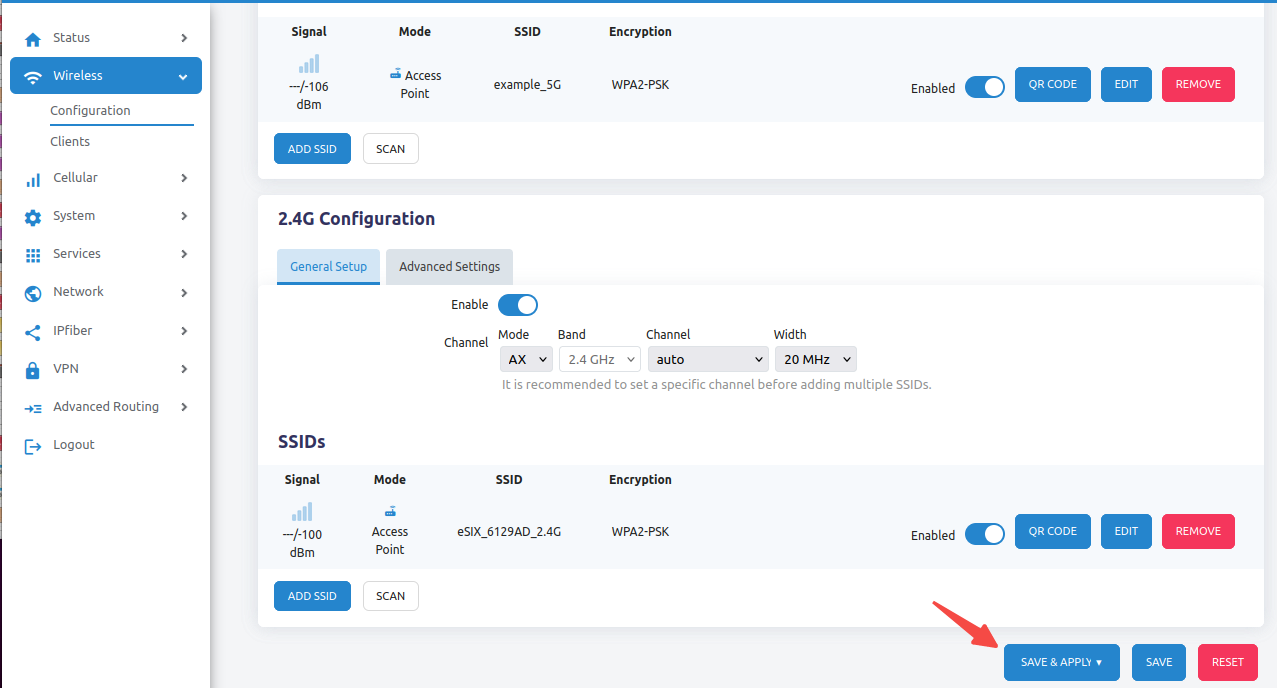
Task: Open the channel auto dropdown
Action: tap(707, 359)
